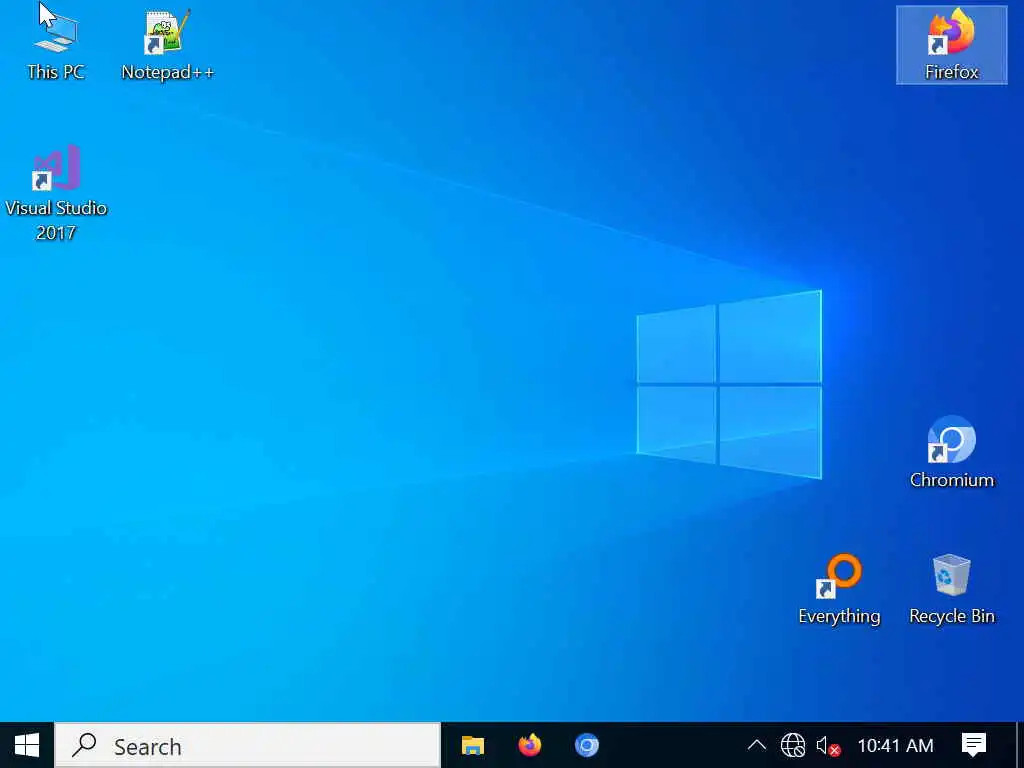Click the Show desktop strip at the end of the taskbar
The height and width of the screenshot is (768, 1024).
pos(1019,745)
